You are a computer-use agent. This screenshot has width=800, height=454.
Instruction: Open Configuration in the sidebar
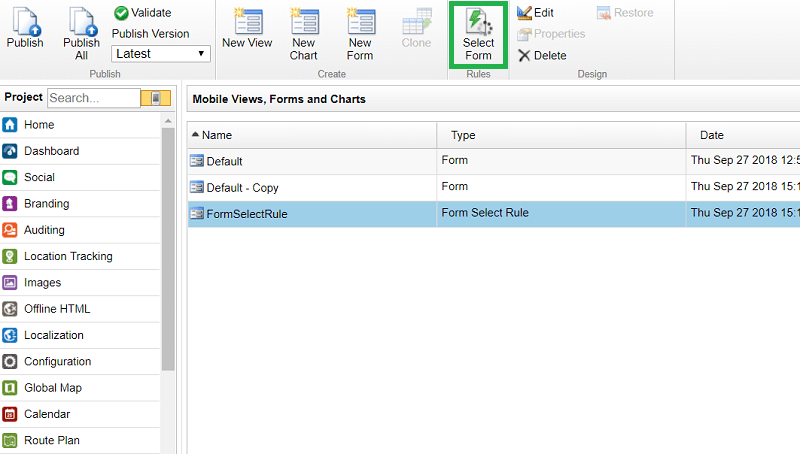(80, 362)
